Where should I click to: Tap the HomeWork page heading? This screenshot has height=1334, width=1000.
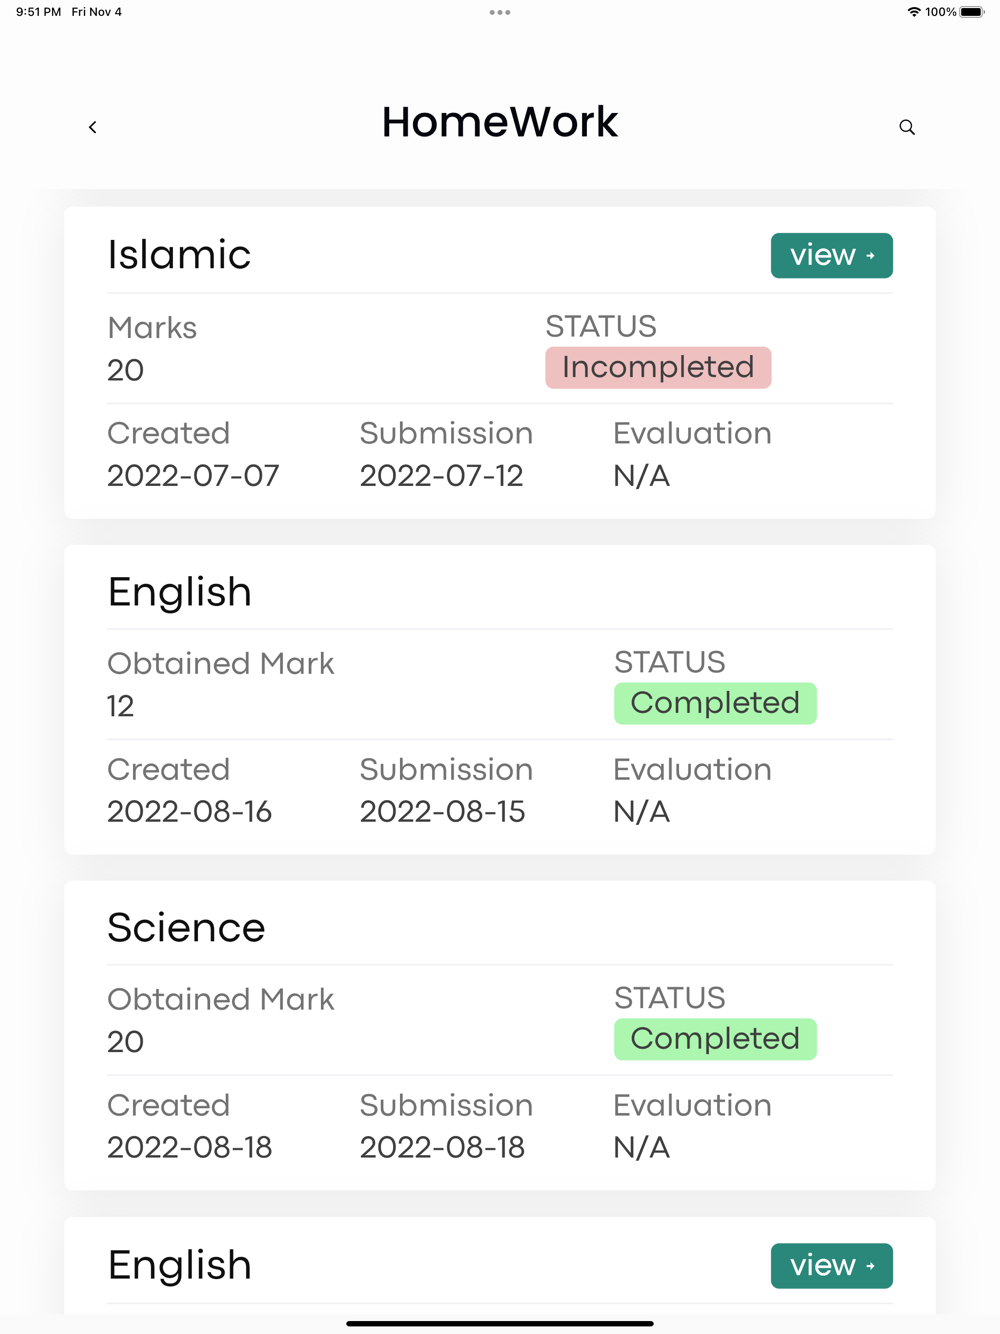pos(500,122)
